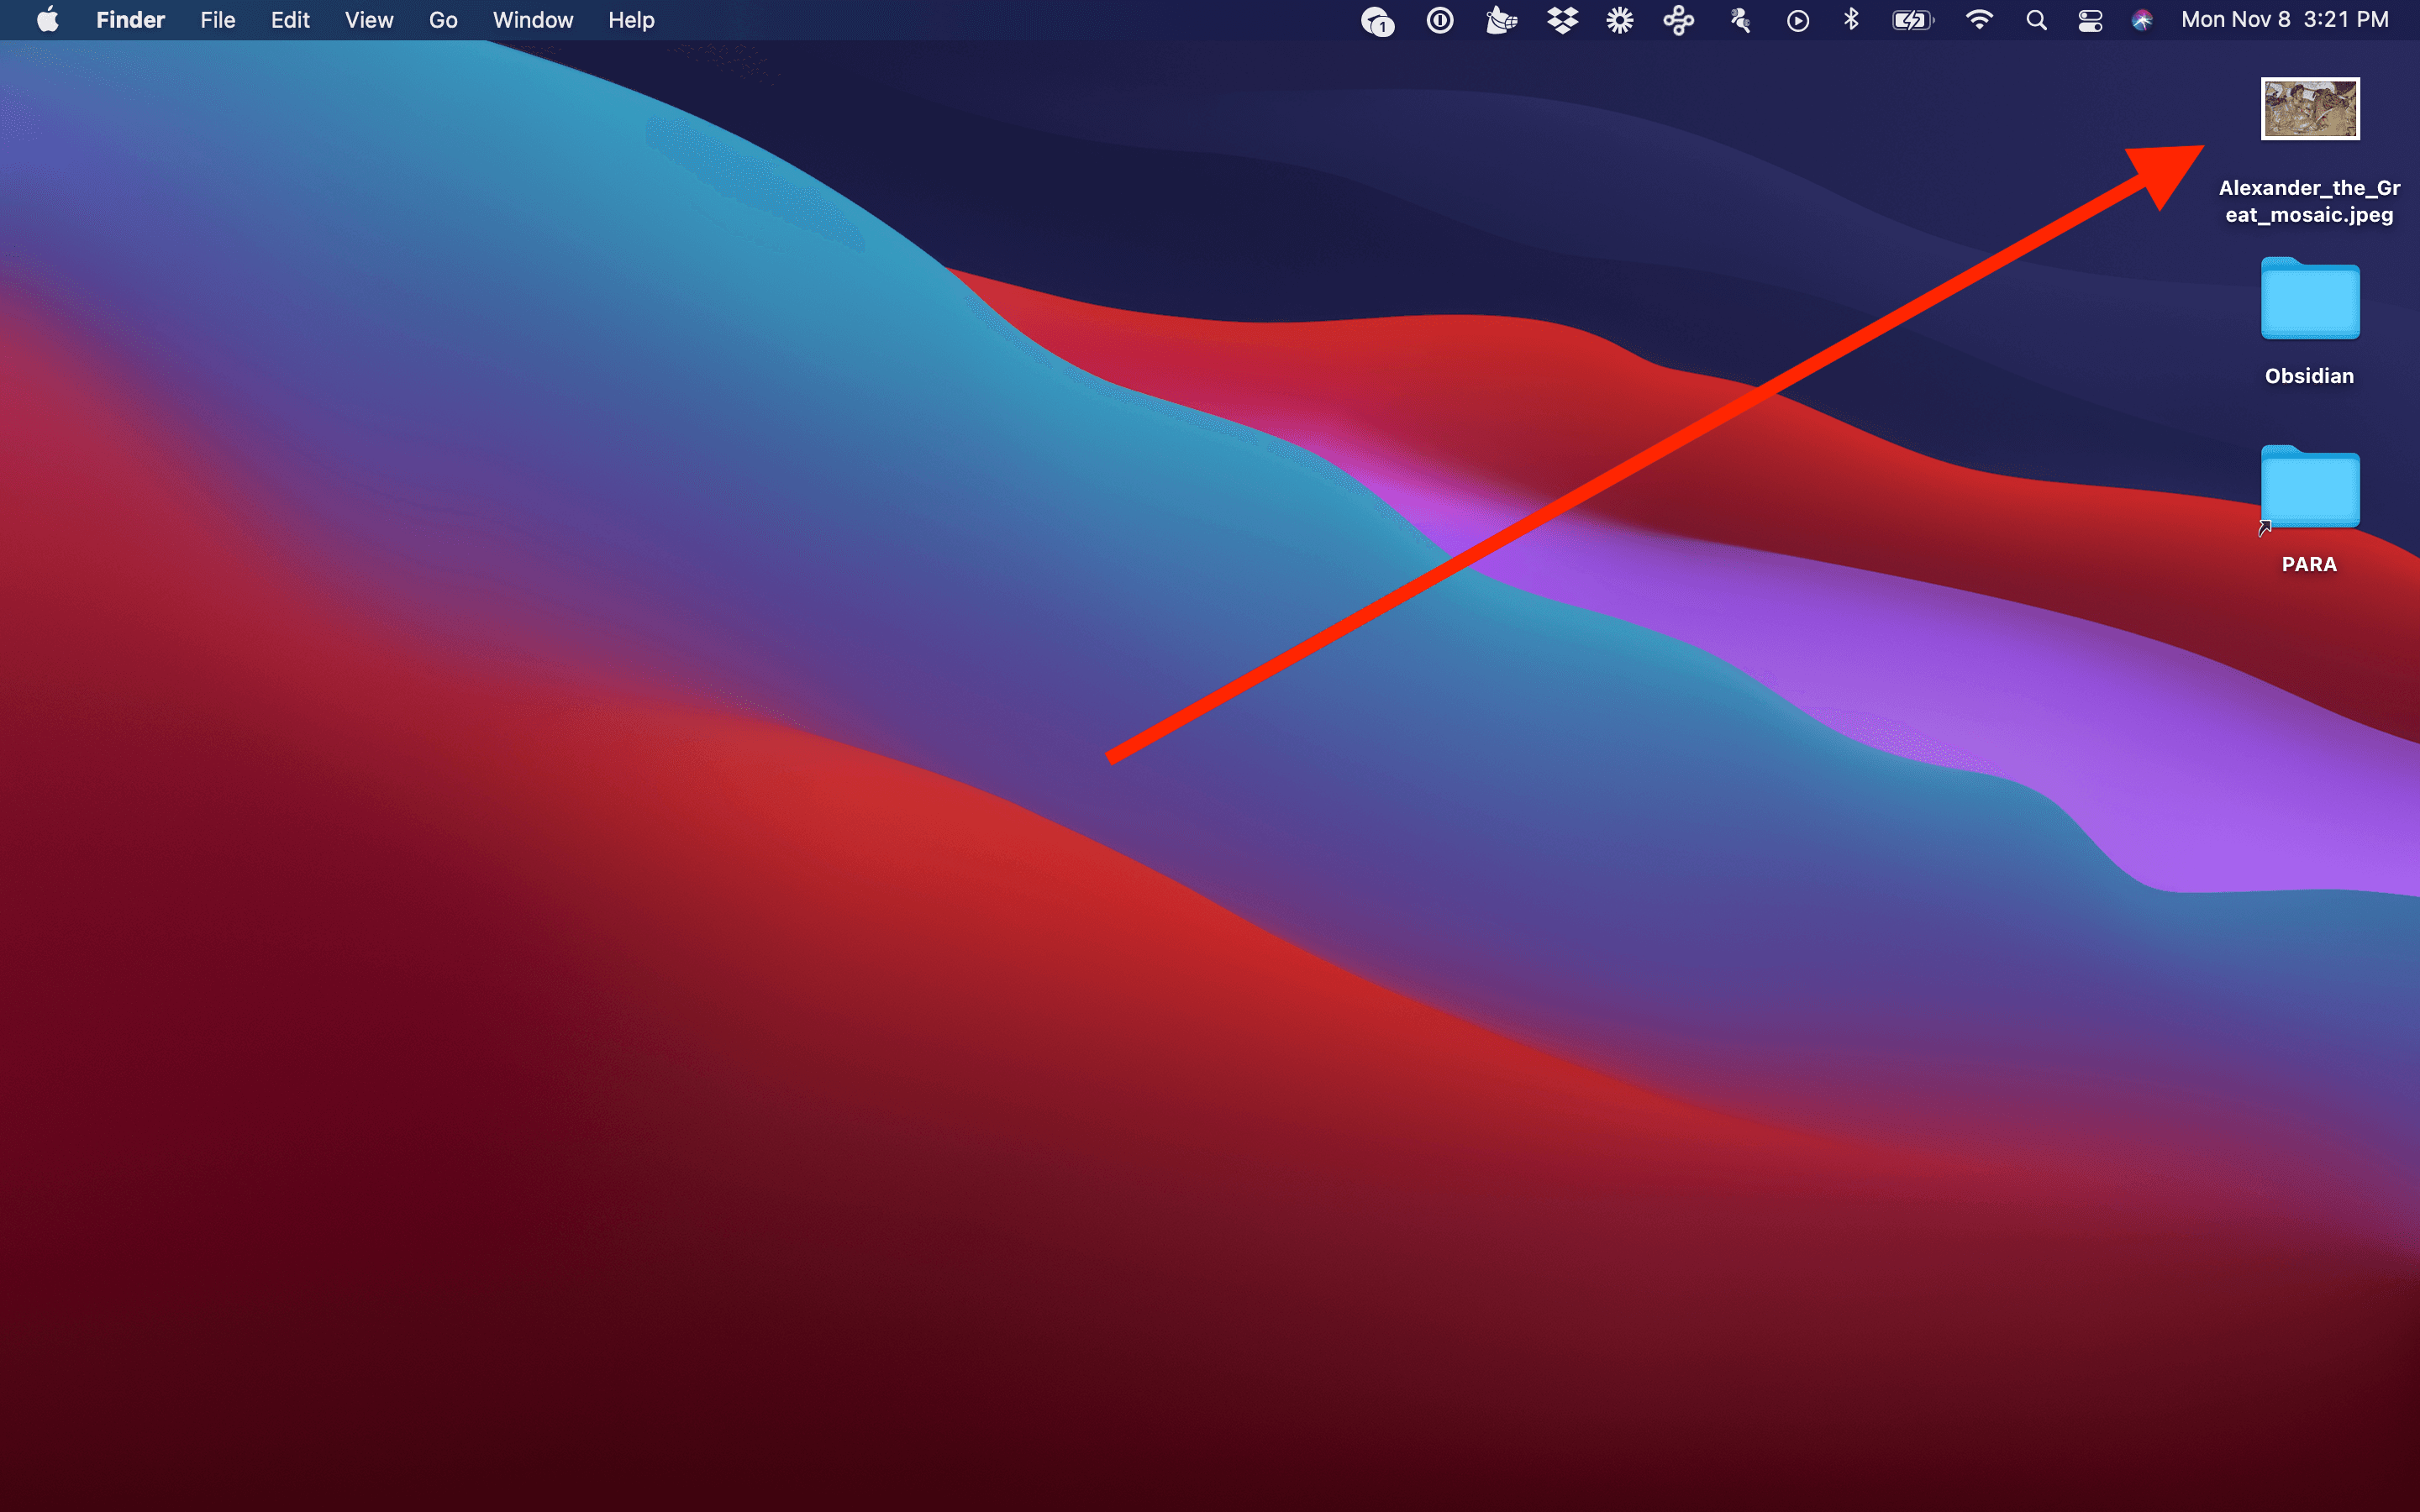Open the Help menu
This screenshot has height=1512, width=2420.
[x=631, y=20]
